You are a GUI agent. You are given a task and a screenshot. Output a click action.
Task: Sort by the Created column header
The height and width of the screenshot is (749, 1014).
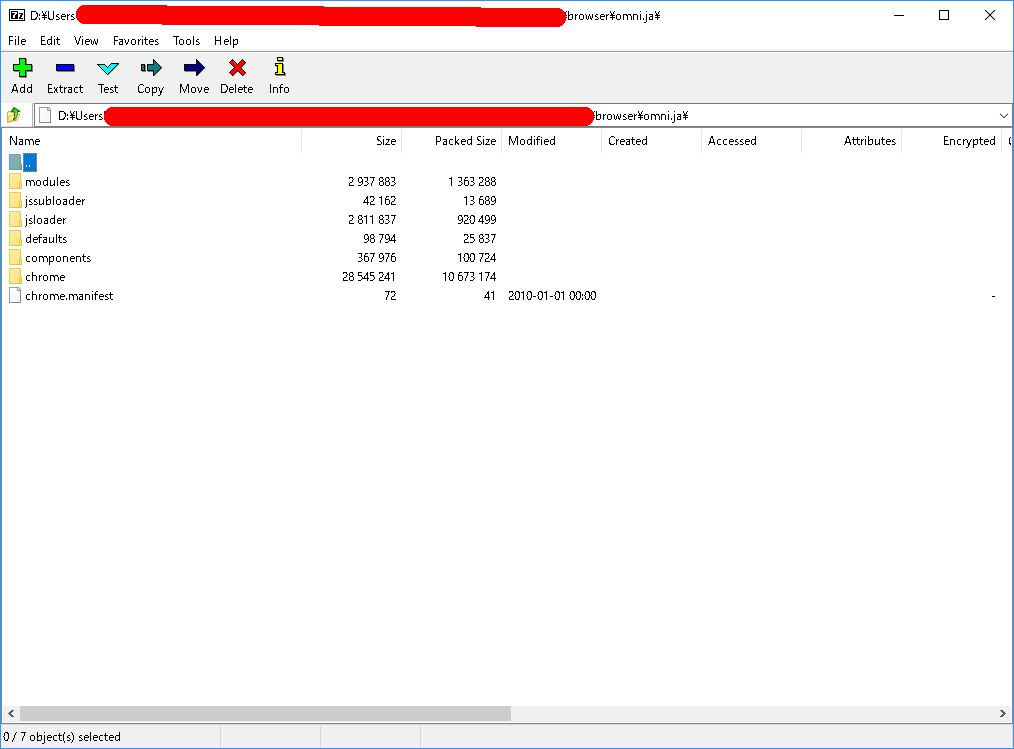(x=651, y=141)
